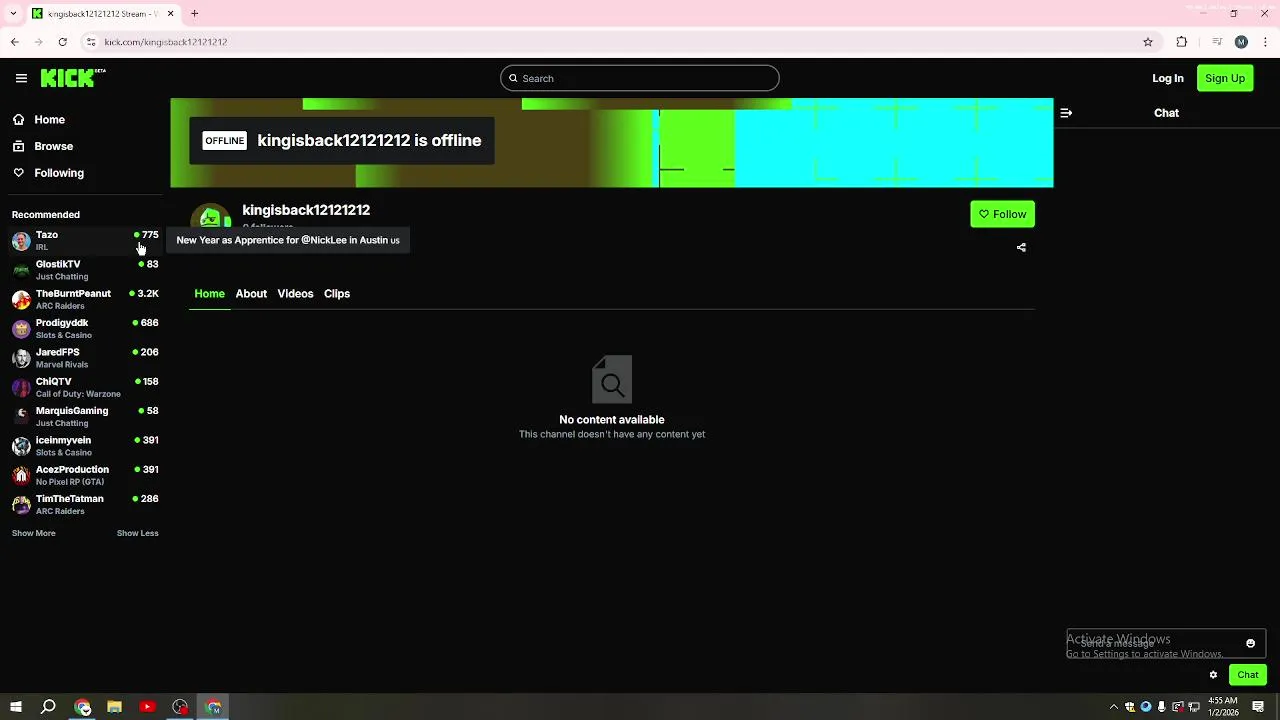This screenshot has width=1280, height=720.
Task: Open Chrome media control icon
Action: [1216, 42]
